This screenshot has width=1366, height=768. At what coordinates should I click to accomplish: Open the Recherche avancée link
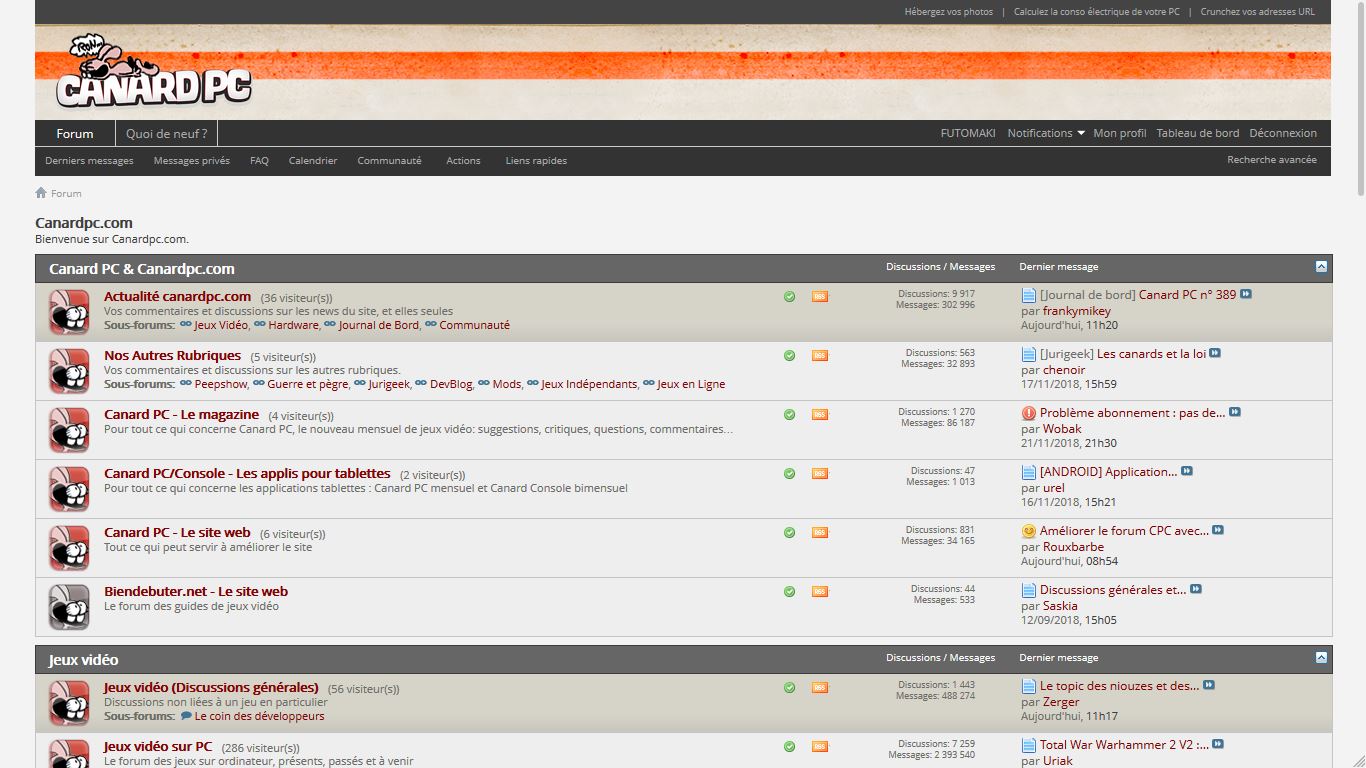1272,160
